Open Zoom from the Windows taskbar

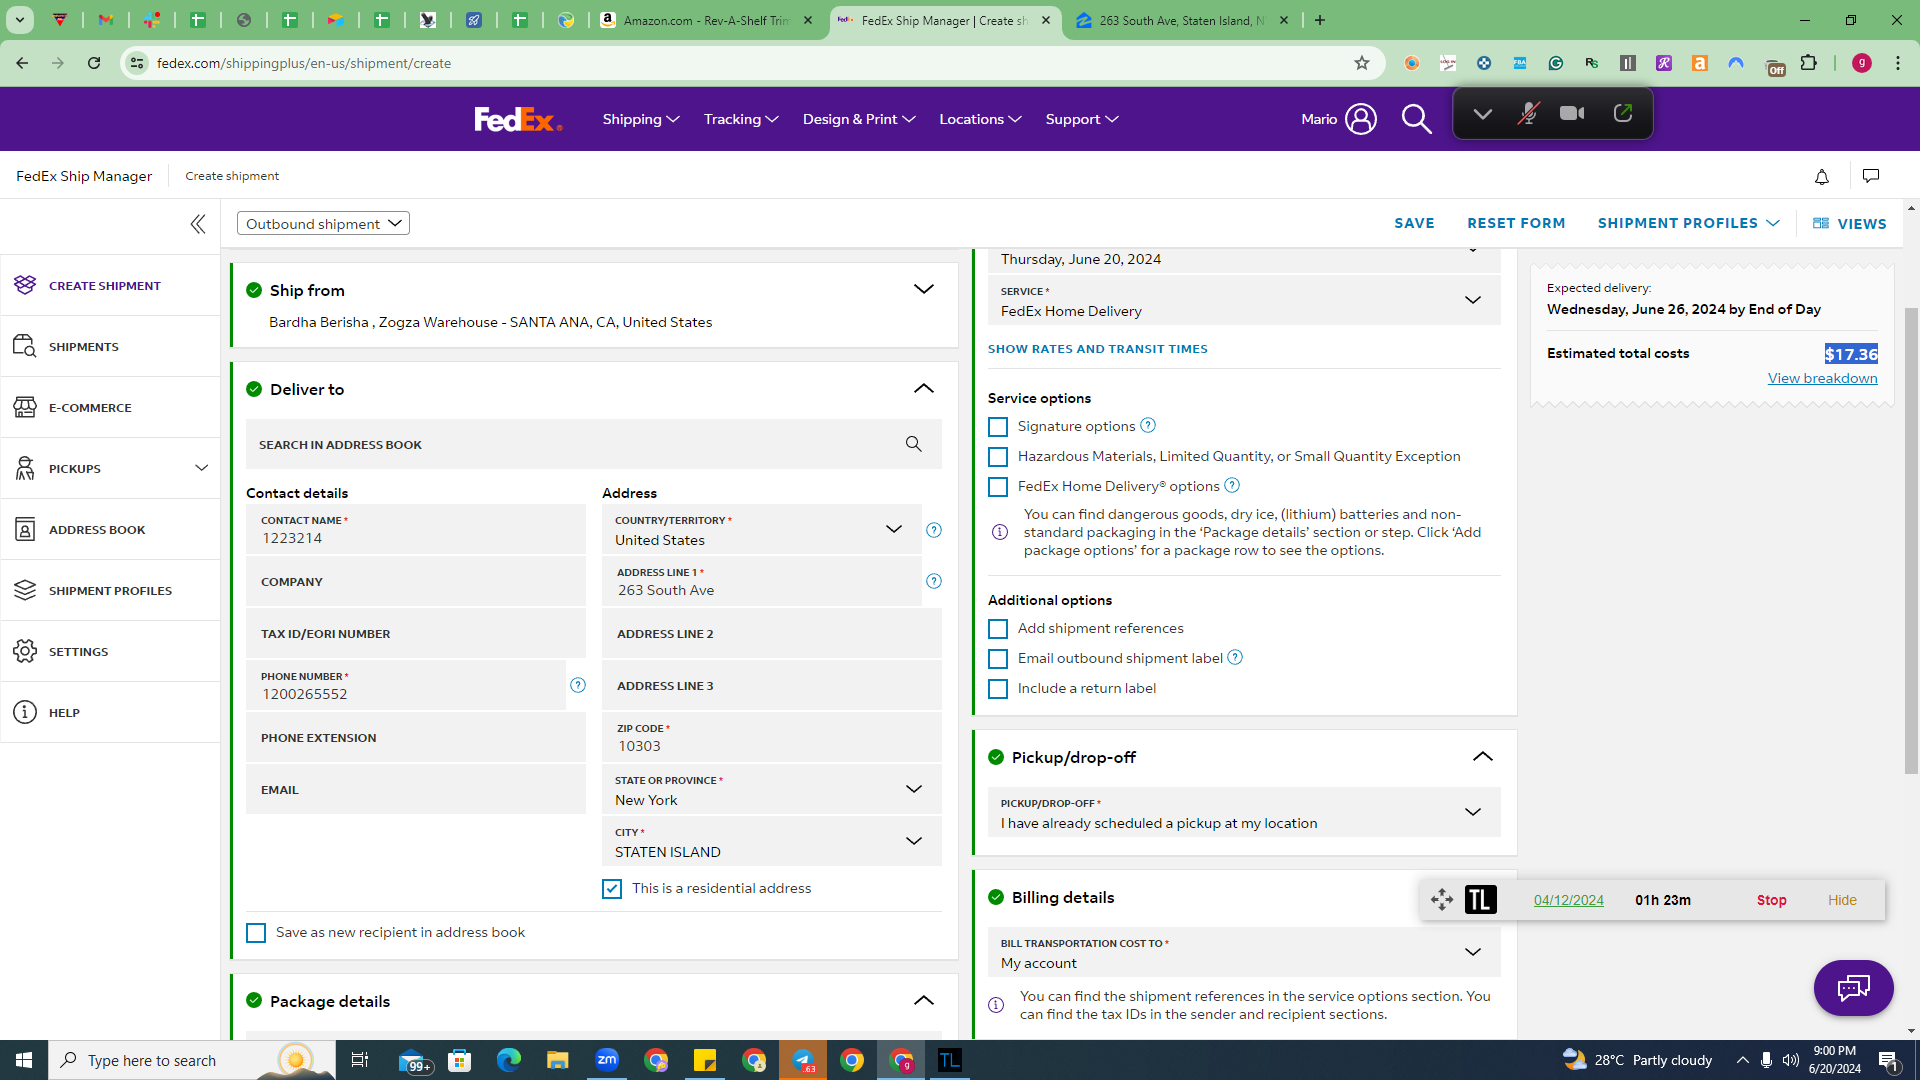[607, 1060]
